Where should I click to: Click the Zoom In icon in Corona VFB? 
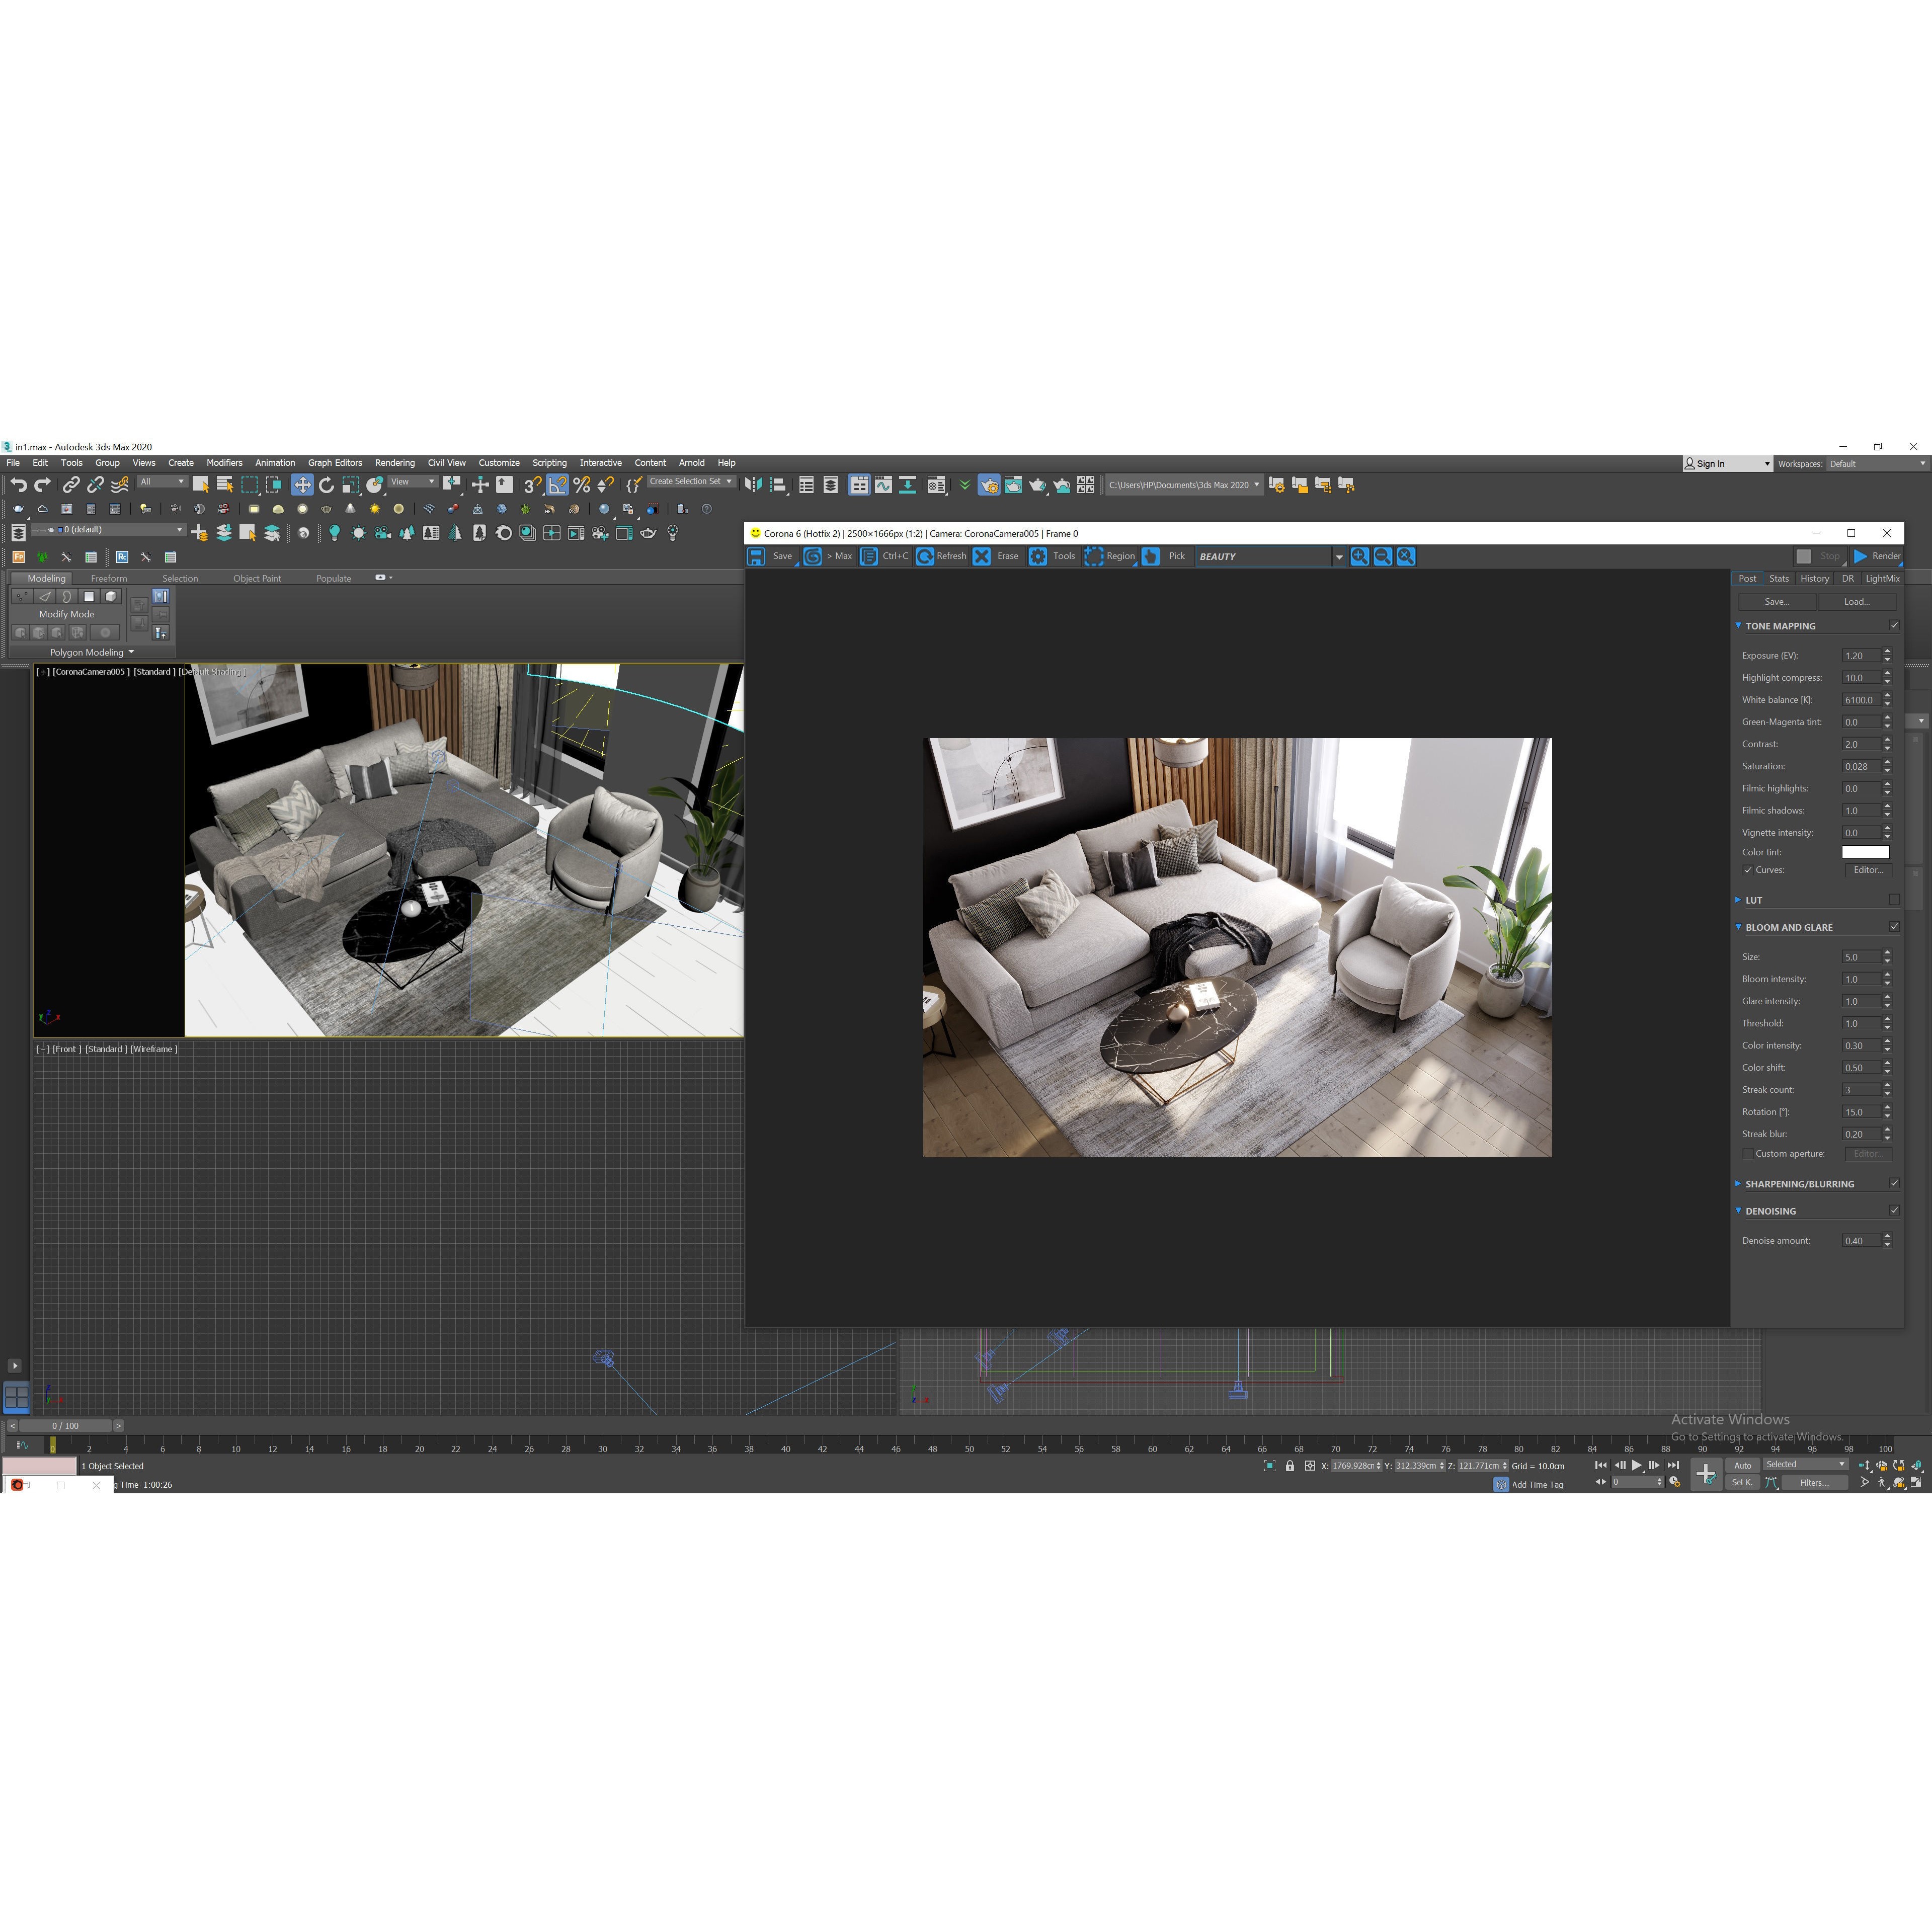click(x=1359, y=557)
